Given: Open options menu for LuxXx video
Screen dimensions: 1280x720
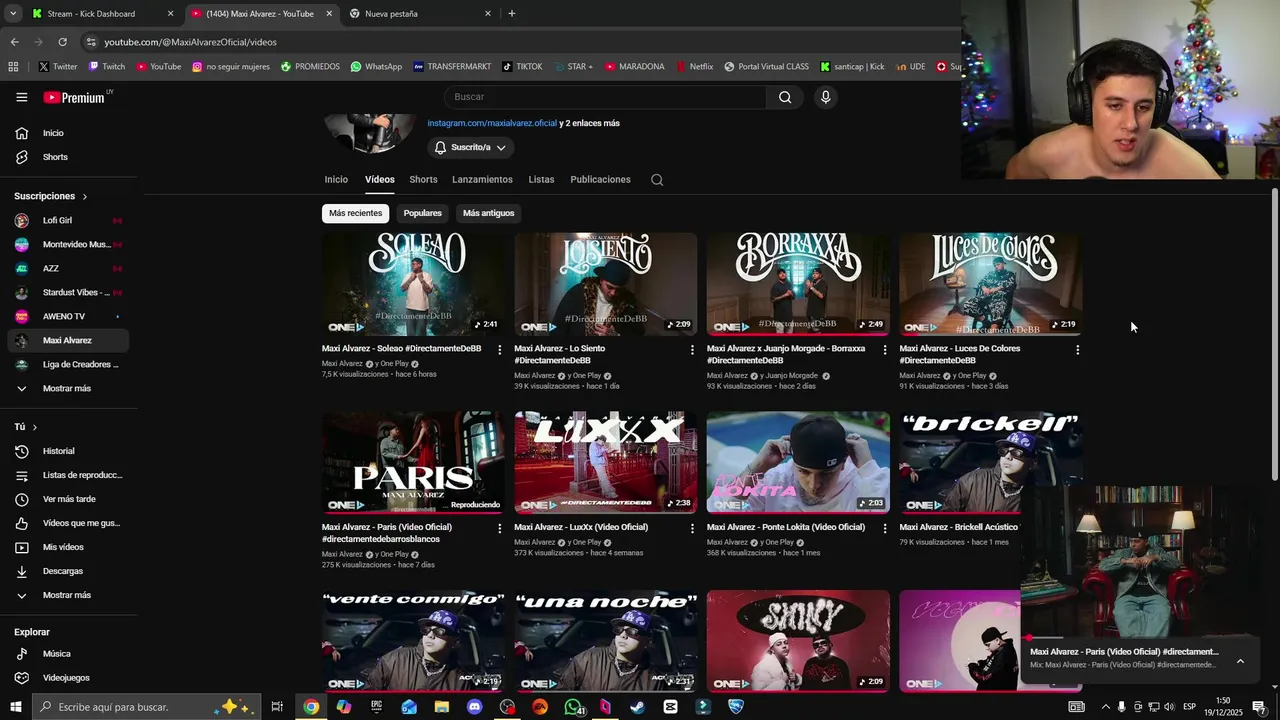Looking at the screenshot, I should (x=692, y=528).
